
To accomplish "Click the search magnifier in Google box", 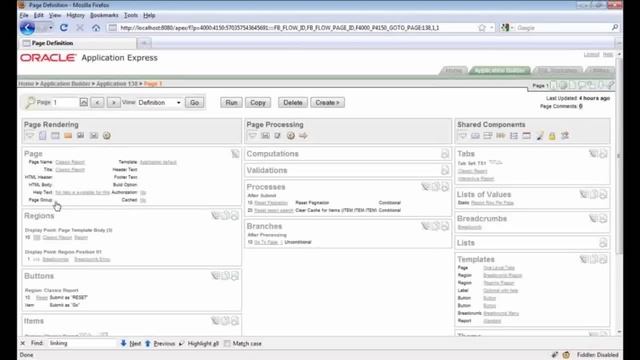I will (x=615, y=27).
